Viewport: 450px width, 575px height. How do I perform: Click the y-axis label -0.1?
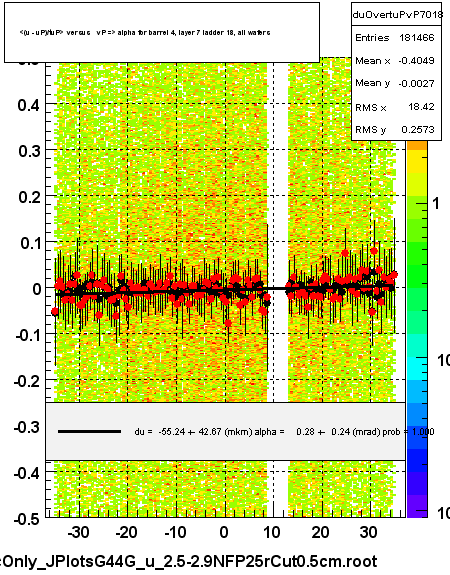click(28, 335)
